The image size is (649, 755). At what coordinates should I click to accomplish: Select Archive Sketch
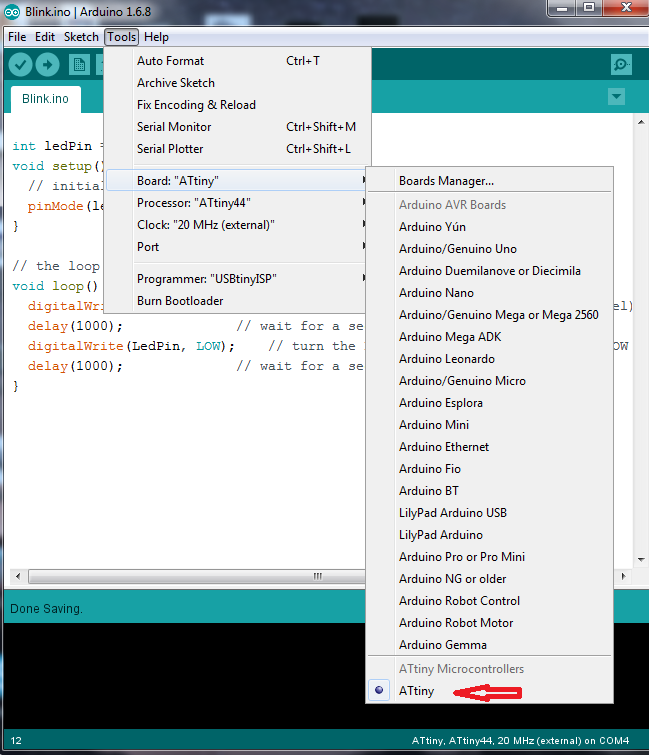pyautogui.click(x=237, y=83)
